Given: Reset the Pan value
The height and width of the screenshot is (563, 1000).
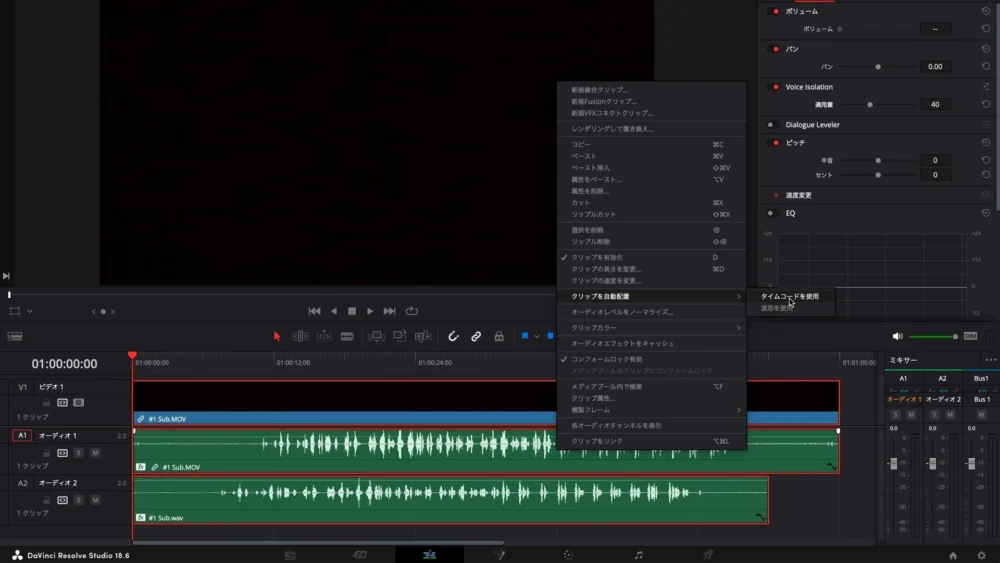Looking at the screenshot, I should click(986, 66).
